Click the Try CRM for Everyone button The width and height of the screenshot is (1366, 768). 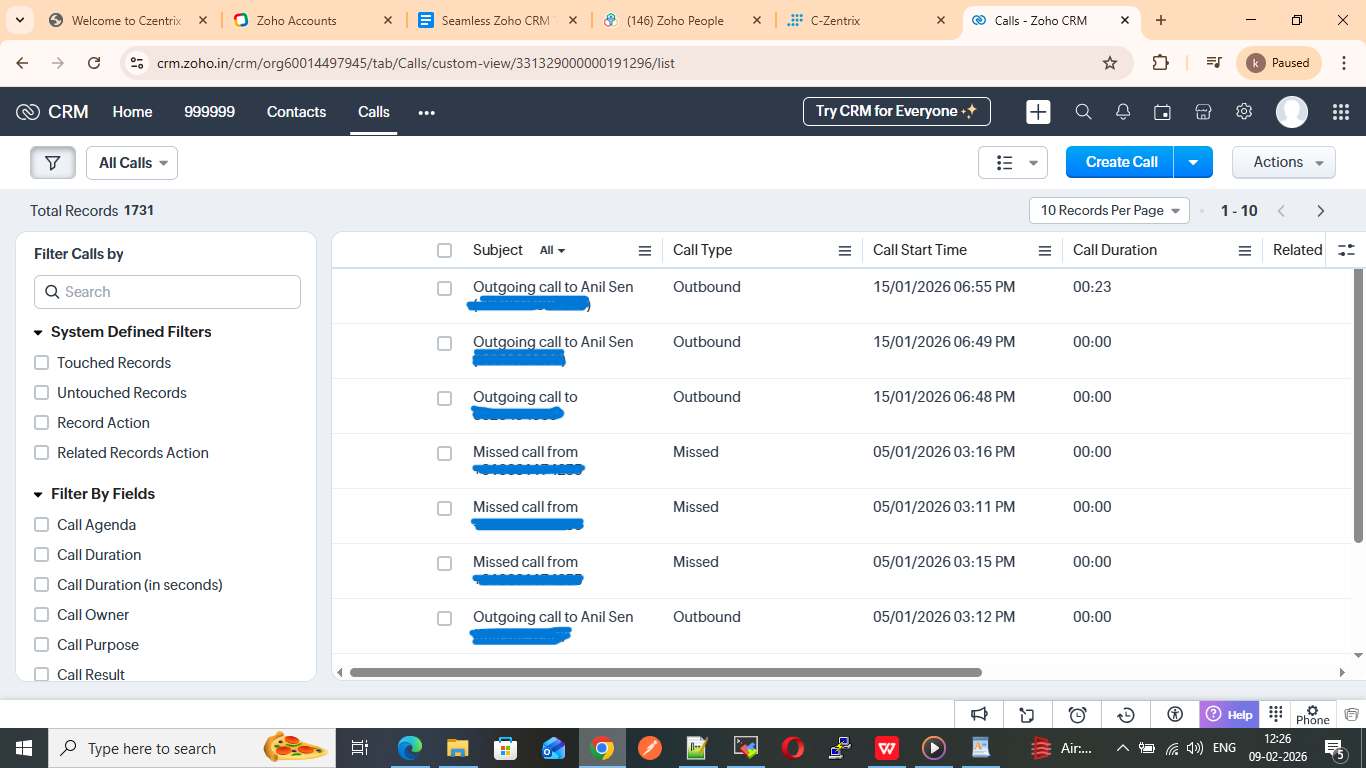pyautogui.click(x=896, y=111)
